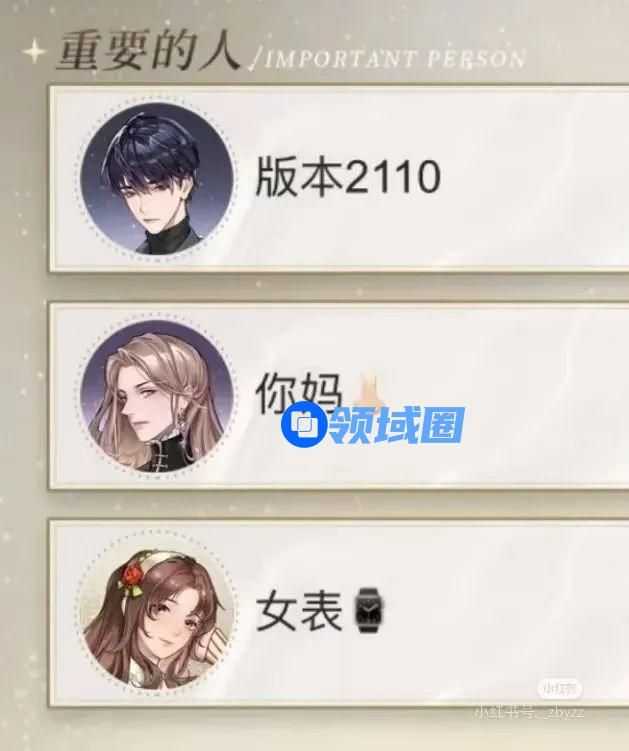Select the 版本2110 name label

[348, 178]
